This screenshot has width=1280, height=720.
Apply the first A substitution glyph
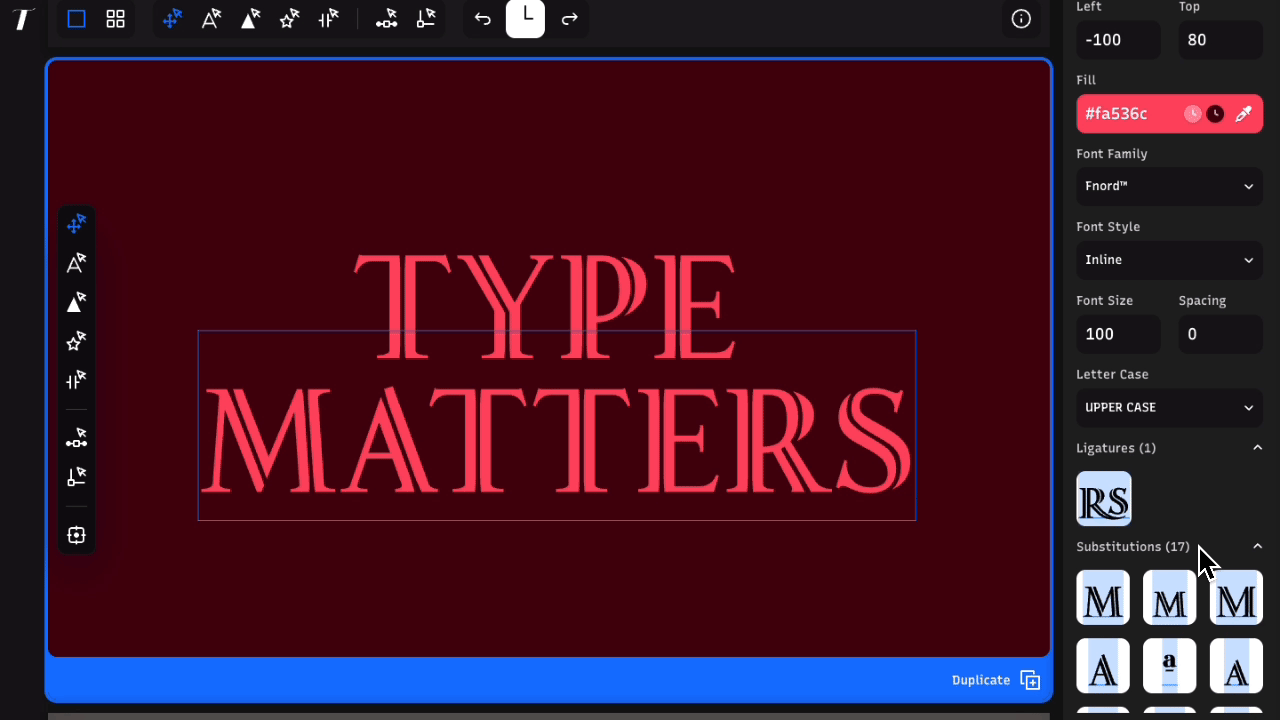point(1103,666)
